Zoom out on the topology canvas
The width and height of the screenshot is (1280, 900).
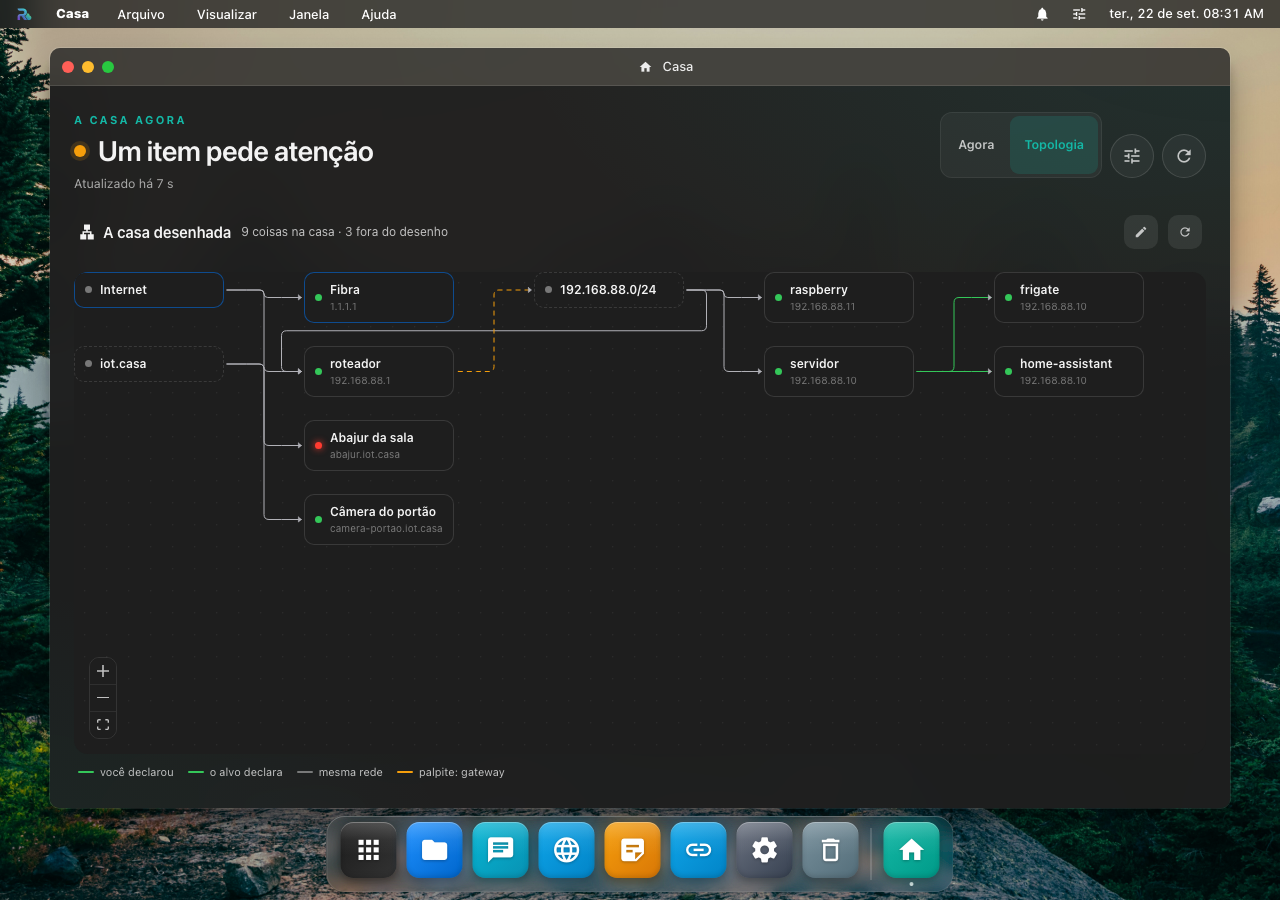(103, 698)
